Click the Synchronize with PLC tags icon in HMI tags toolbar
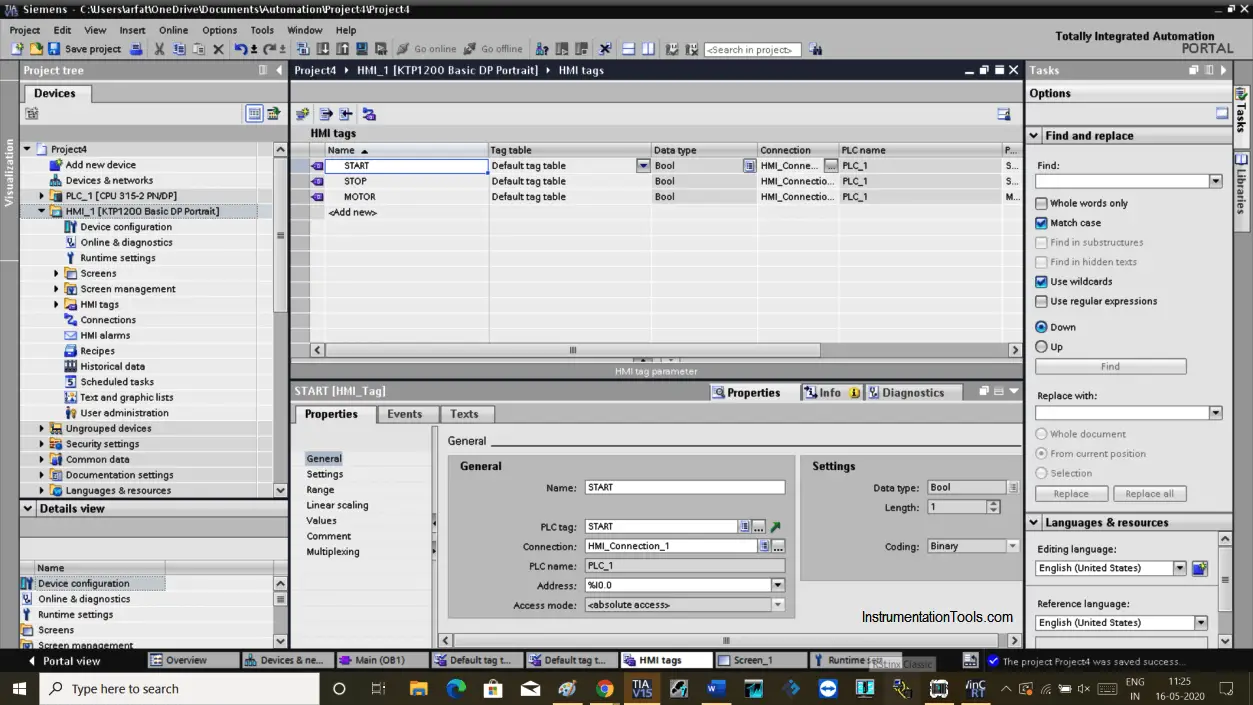Image resolution: width=1253 pixels, height=705 pixels. (368, 114)
